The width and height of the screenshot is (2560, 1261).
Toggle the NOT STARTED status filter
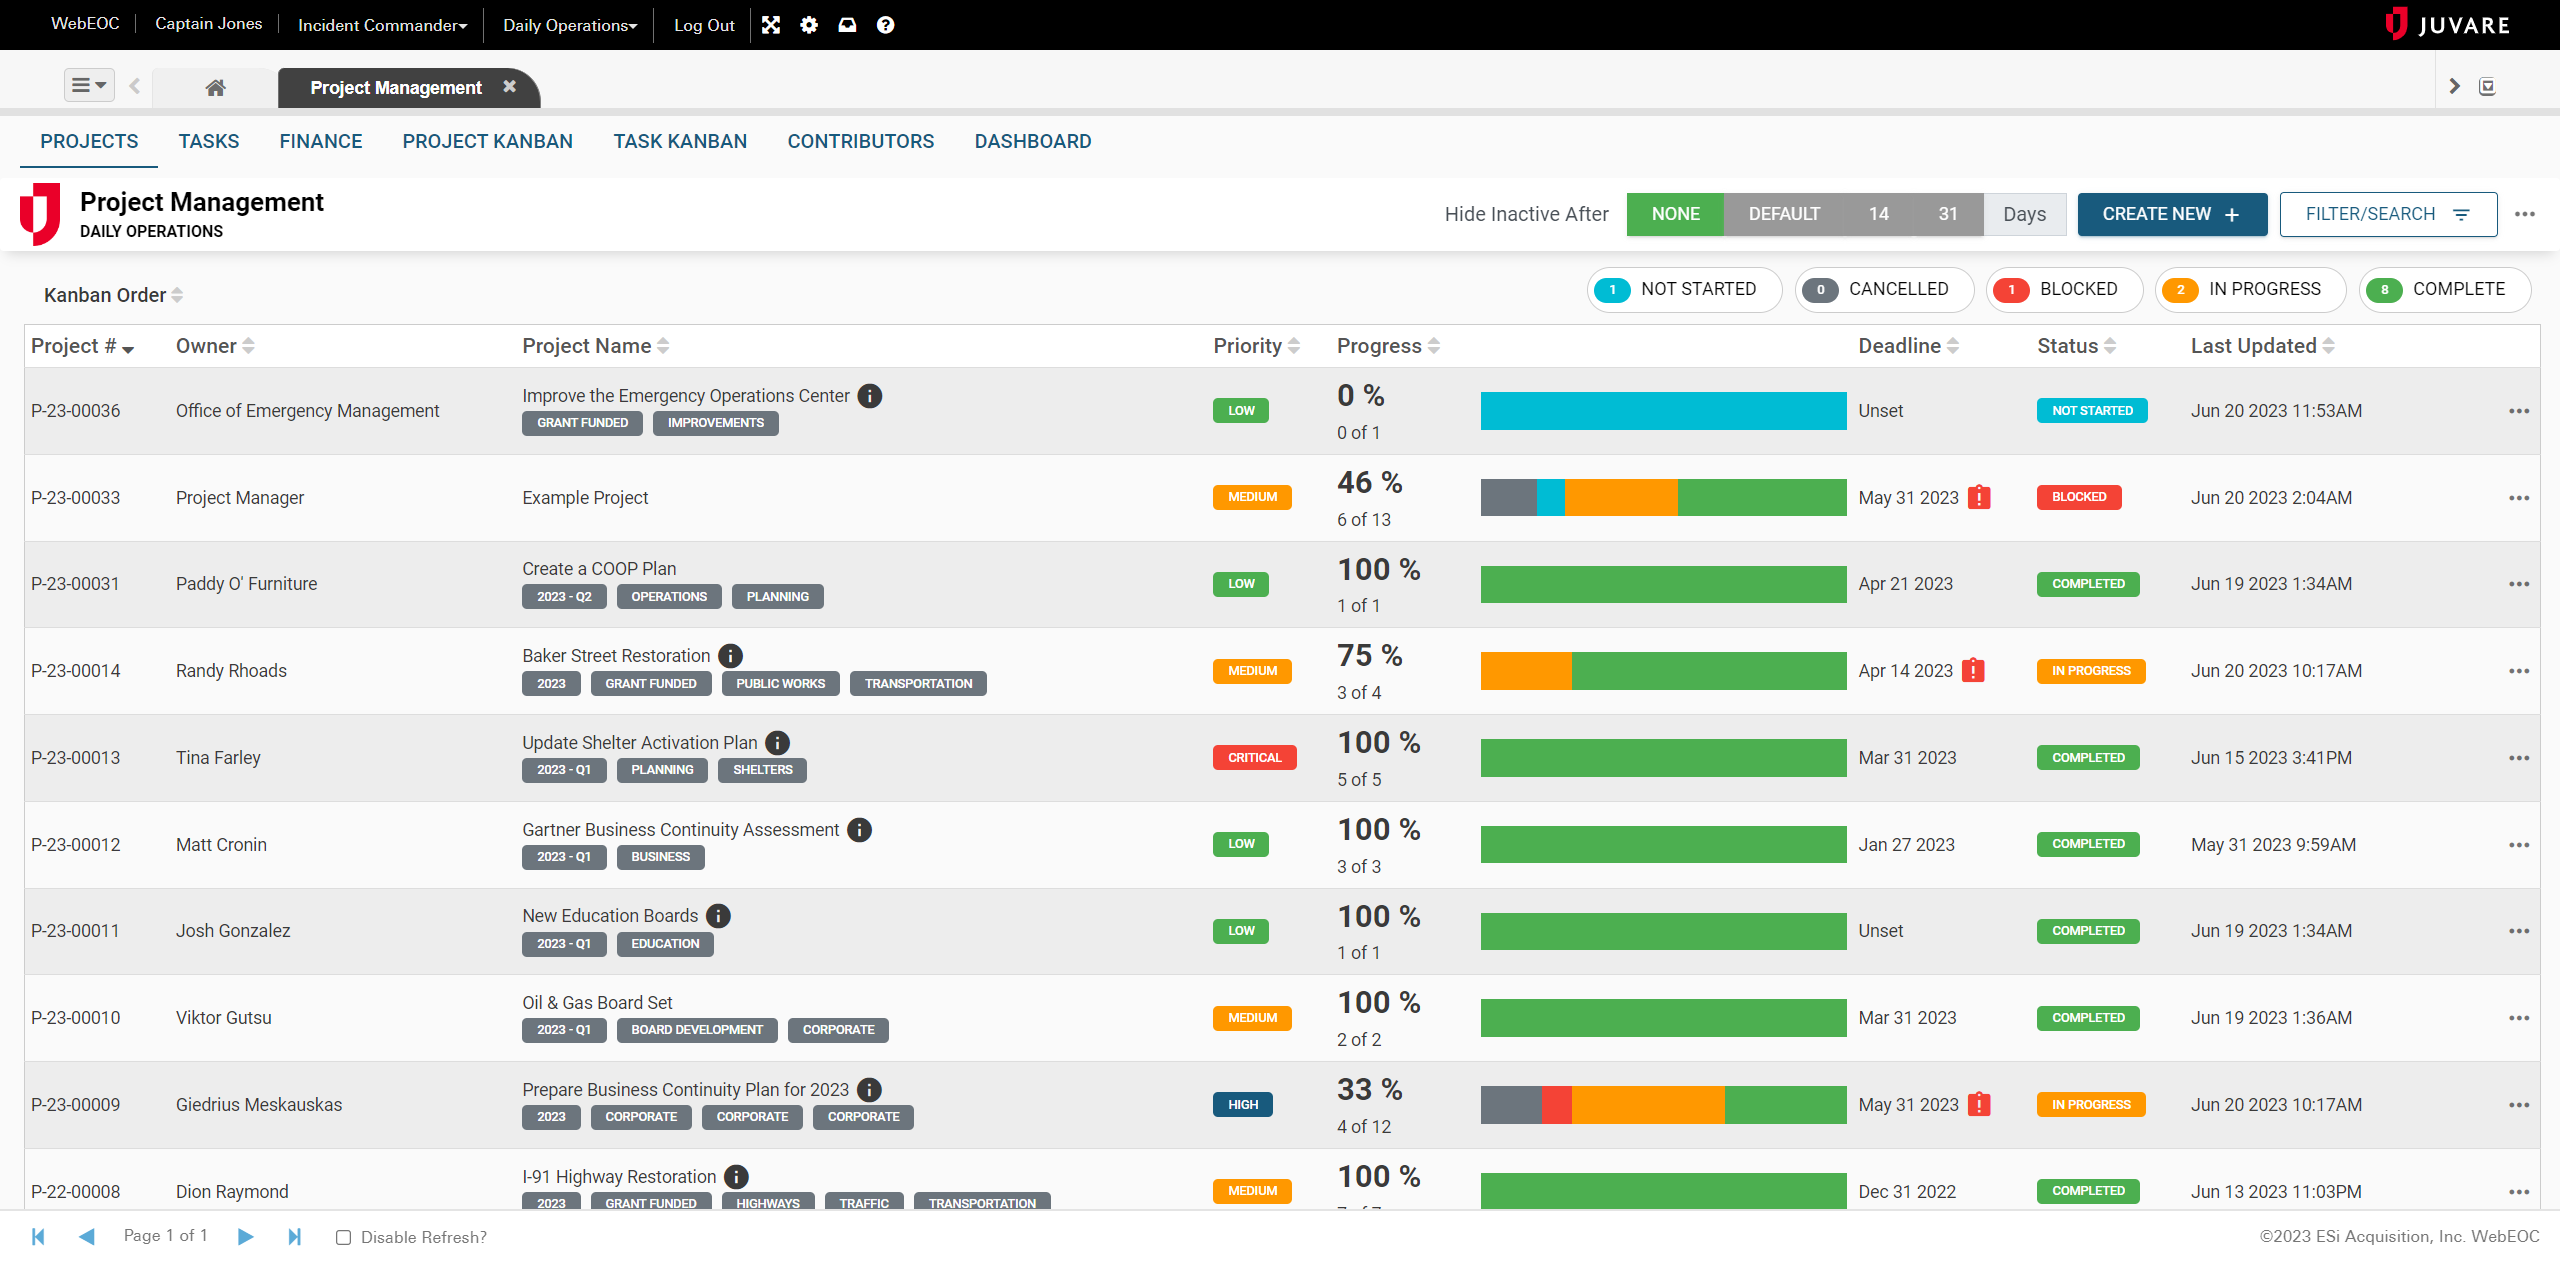pyautogui.click(x=1684, y=289)
